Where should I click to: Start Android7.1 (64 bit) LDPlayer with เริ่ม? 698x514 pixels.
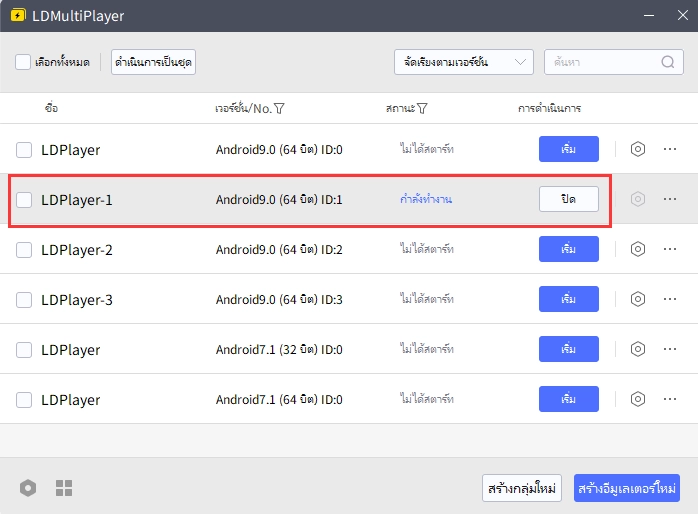click(568, 399)
